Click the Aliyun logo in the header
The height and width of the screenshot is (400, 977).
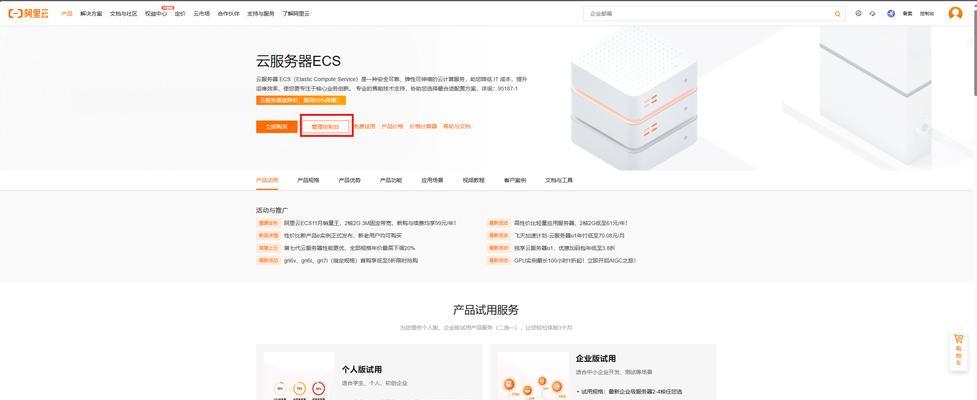point(28,13)
